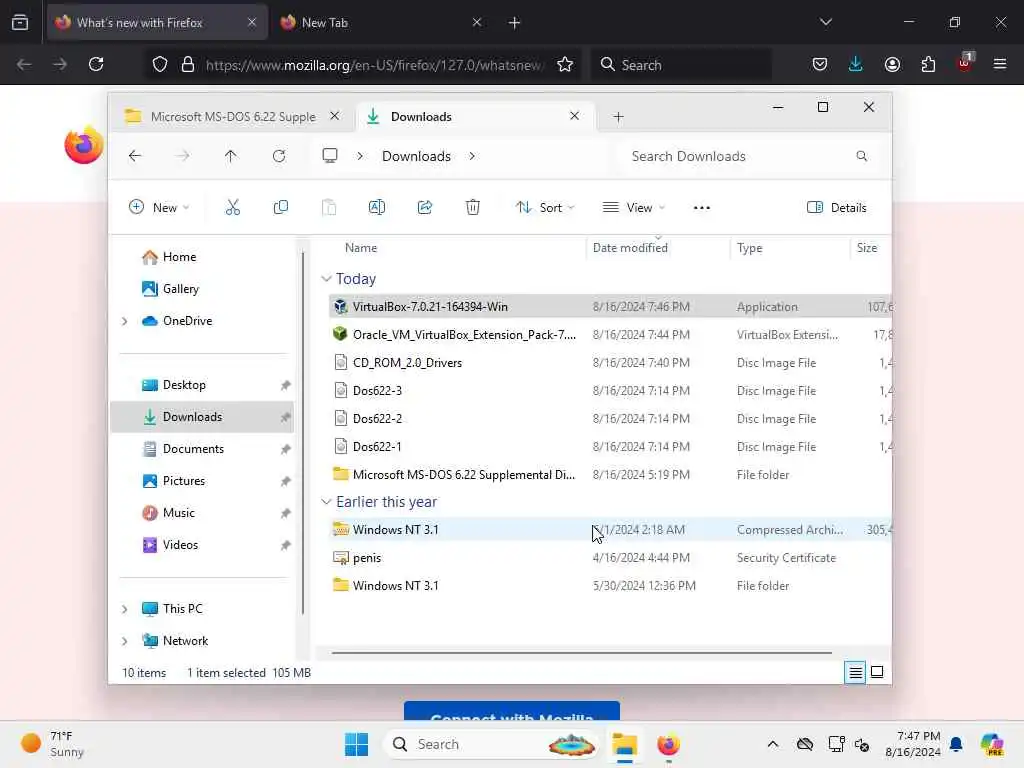Switch to details list view icon
This screenshot has height=768, width=1024.
855,672
